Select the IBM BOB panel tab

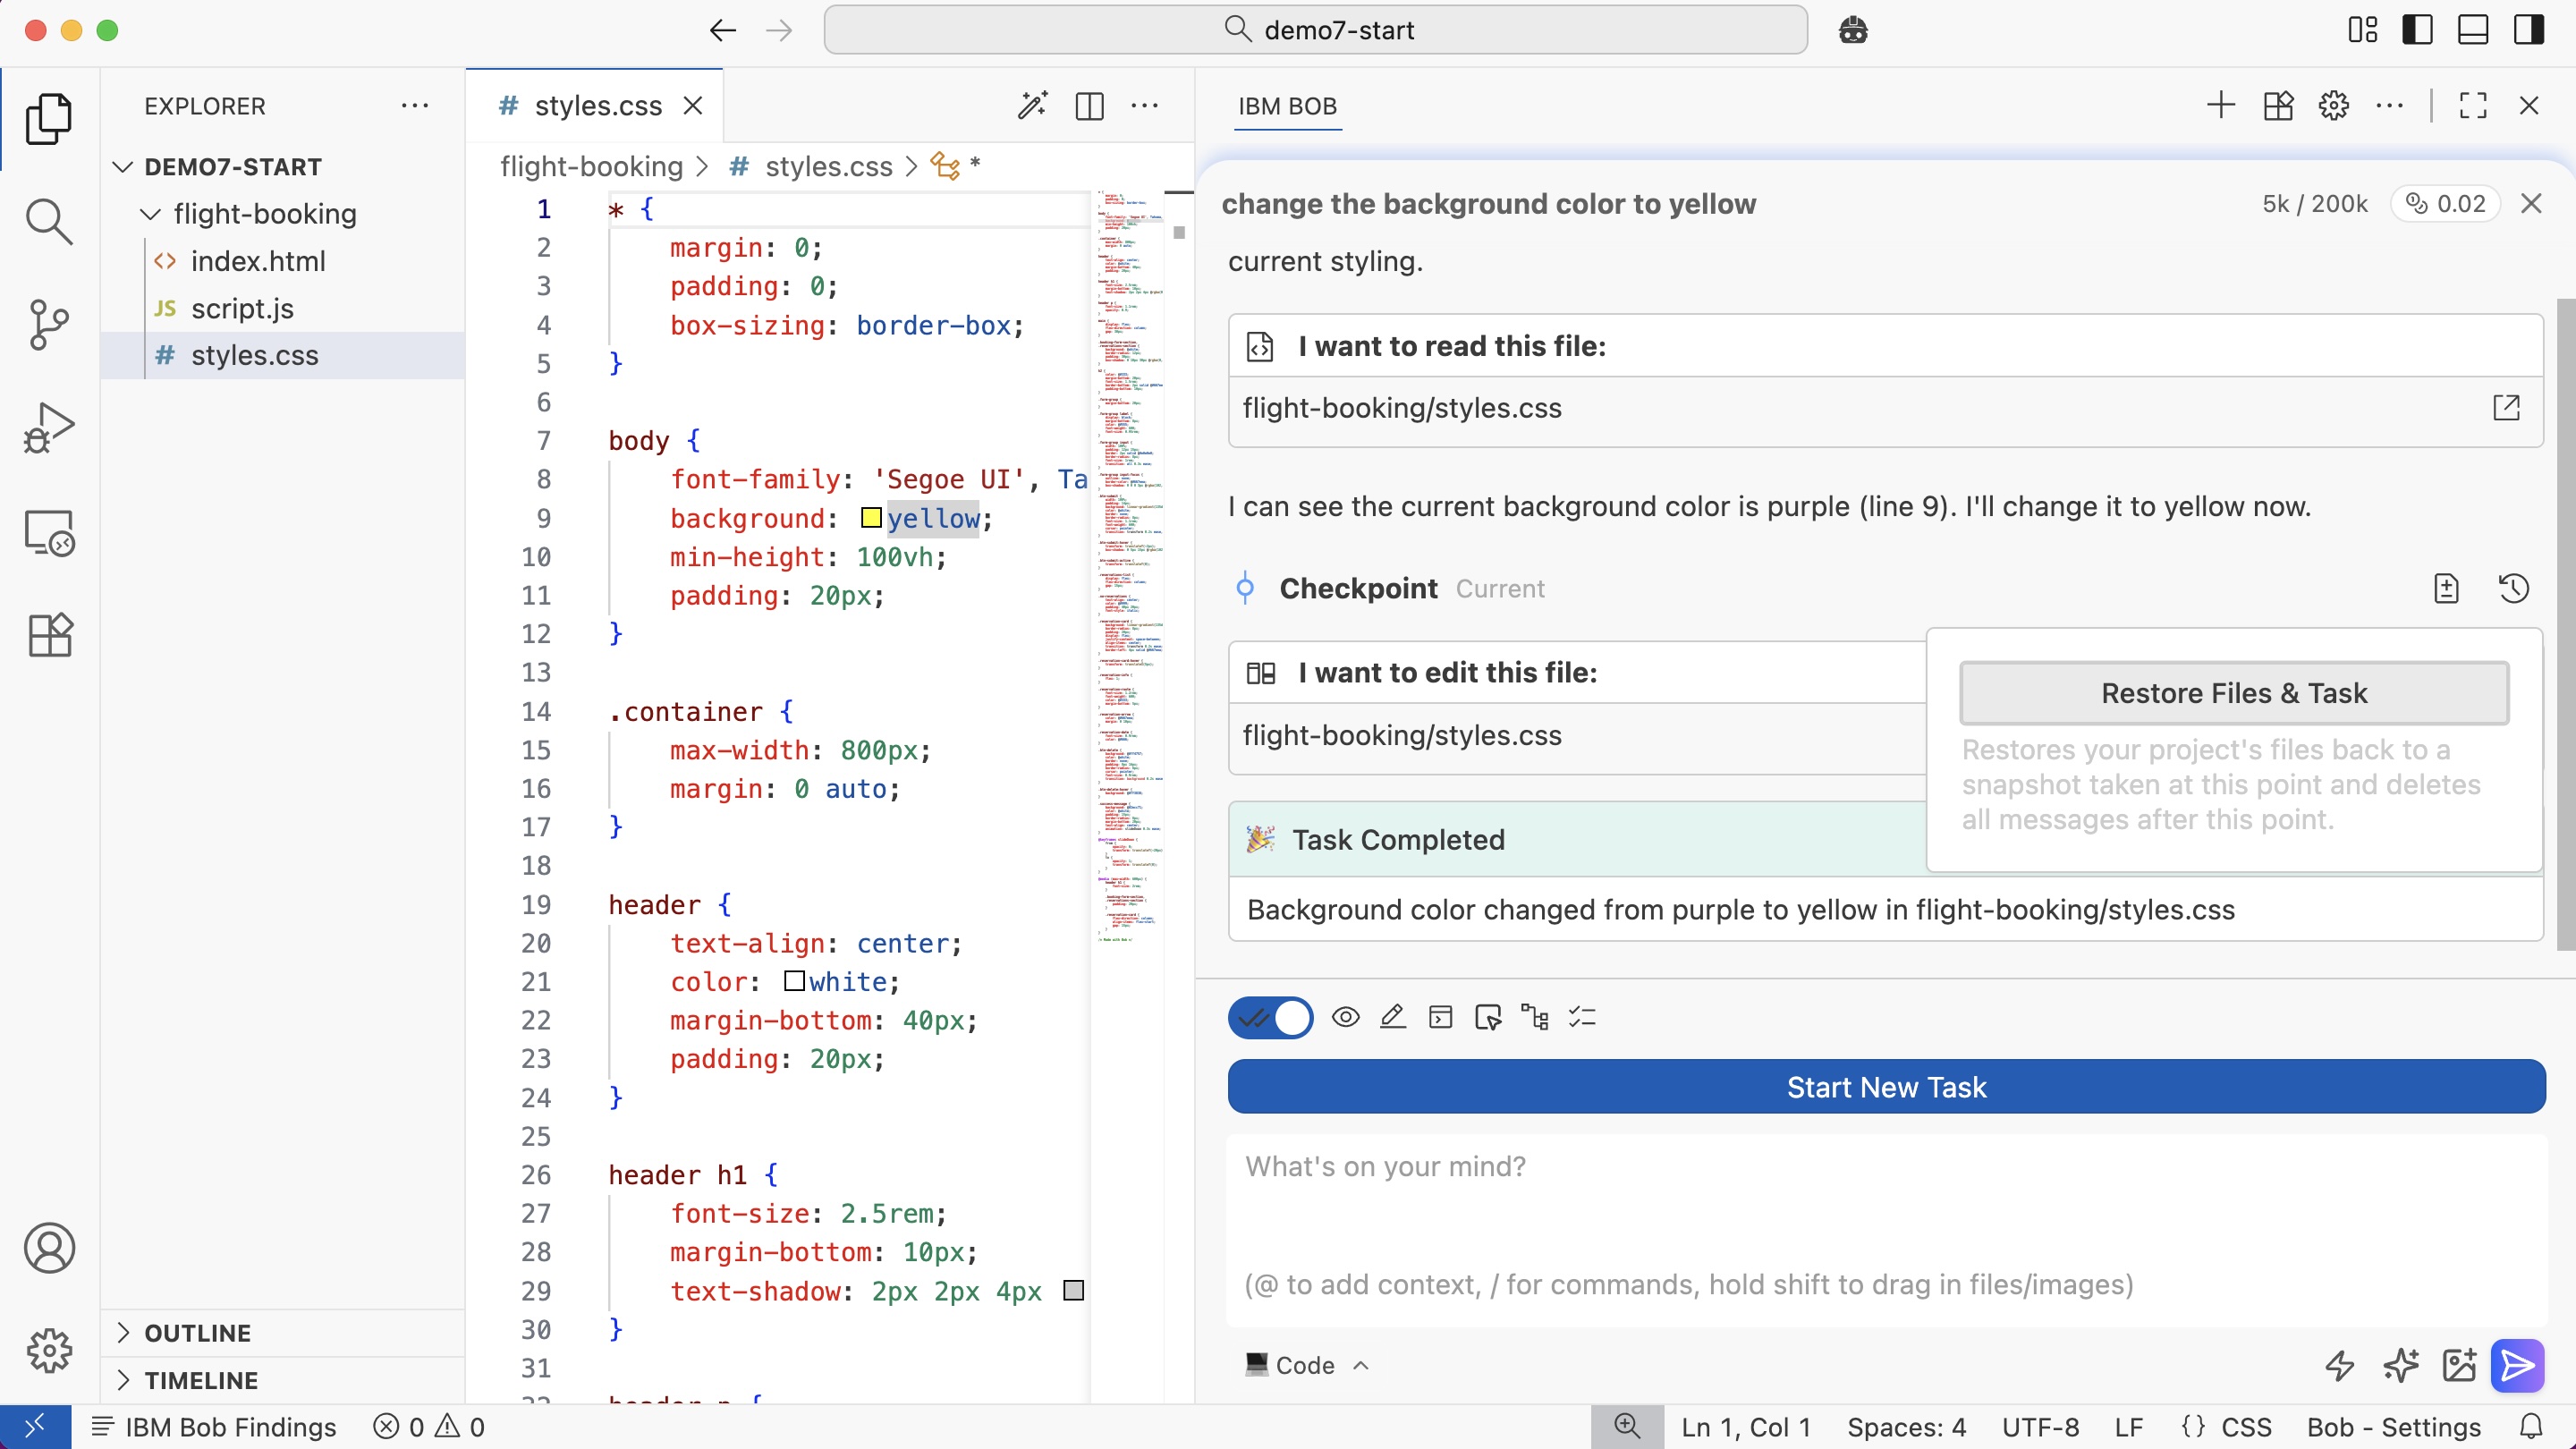pos(1287,106)
